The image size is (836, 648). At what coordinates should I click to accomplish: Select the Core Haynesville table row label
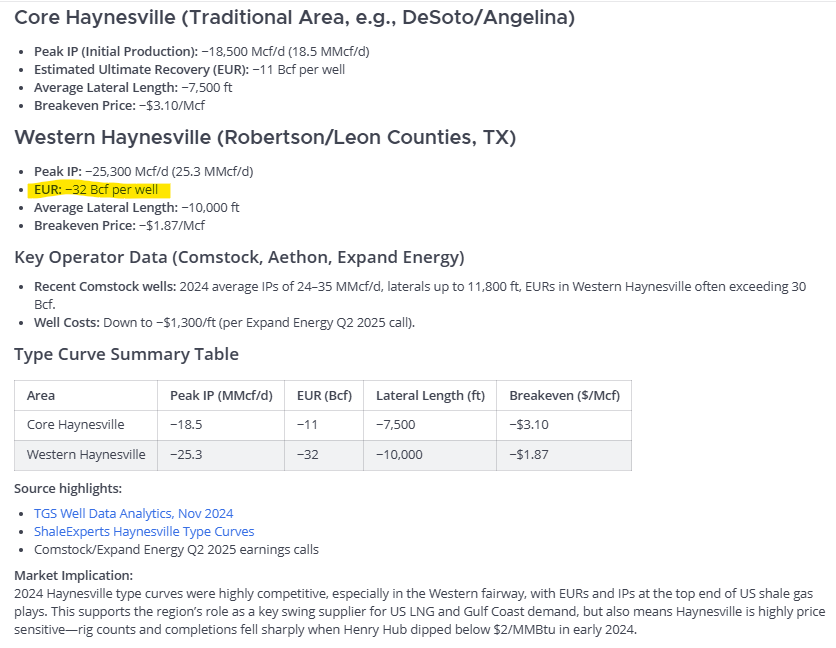coord(76,425)
